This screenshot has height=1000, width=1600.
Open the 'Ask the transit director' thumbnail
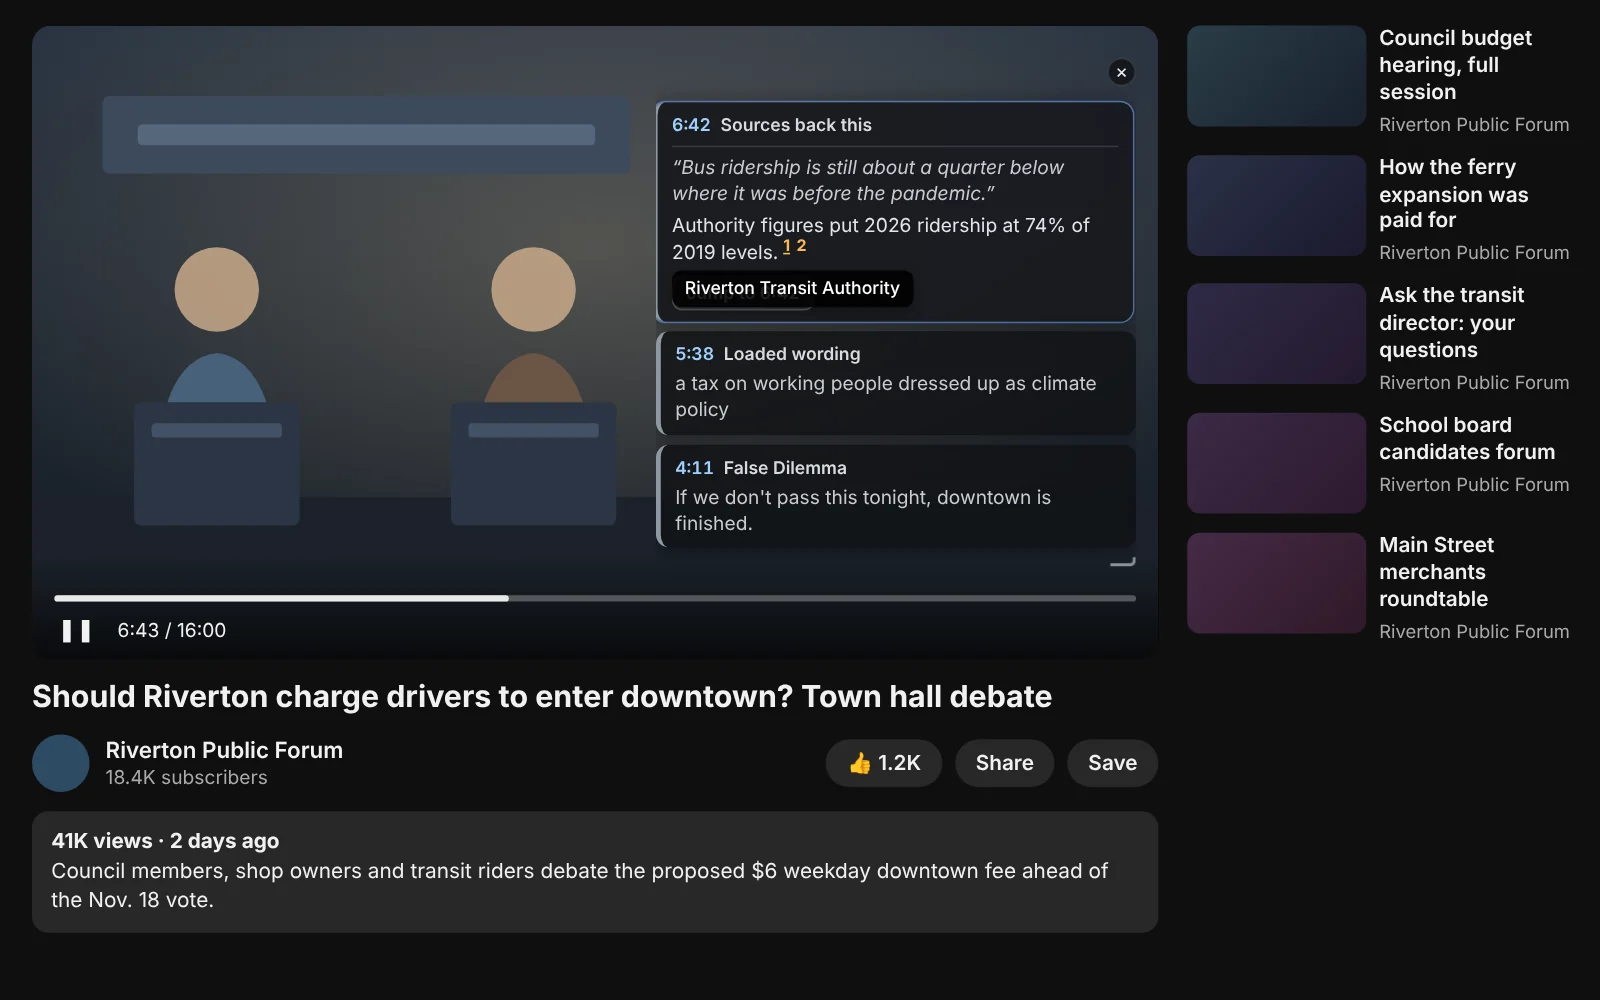pos(1276,334)
